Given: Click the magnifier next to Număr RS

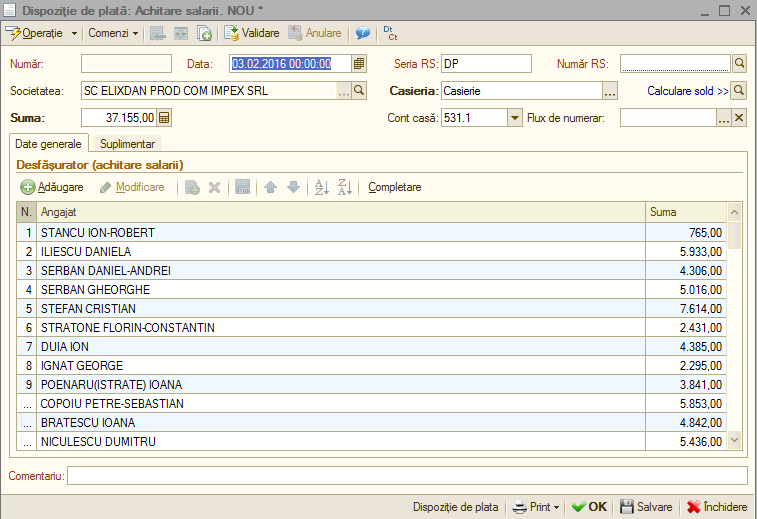Looking at the screenshot, I should [x=739, y=63].
